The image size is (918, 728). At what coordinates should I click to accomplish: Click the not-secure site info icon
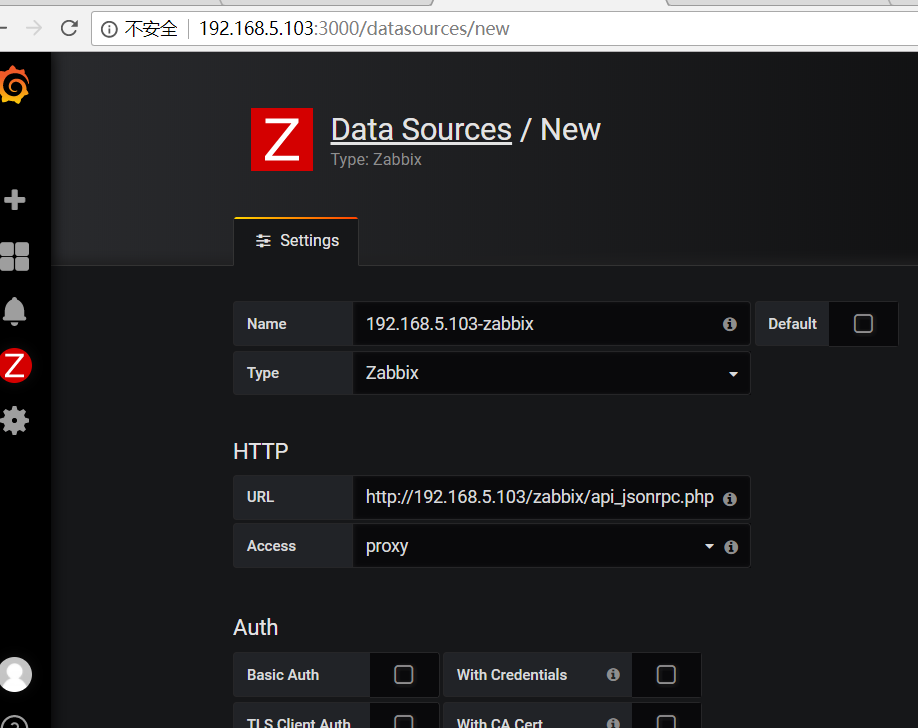tap(109, 29)
